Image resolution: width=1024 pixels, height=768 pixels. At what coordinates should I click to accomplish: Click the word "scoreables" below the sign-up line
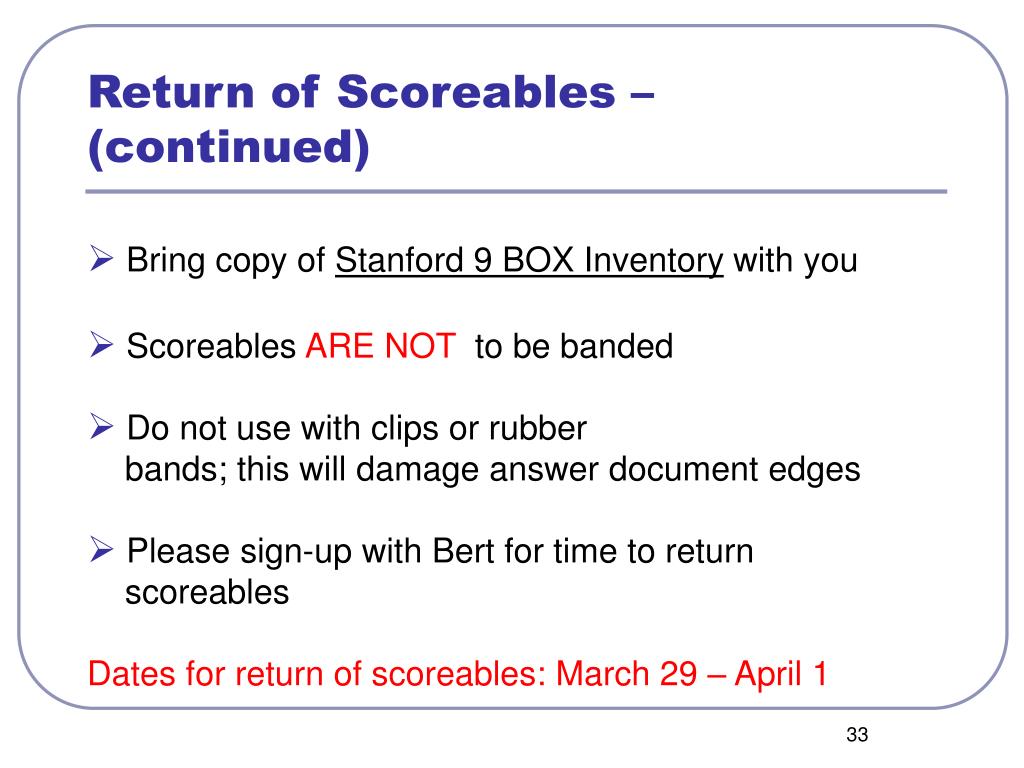point(207,593)
